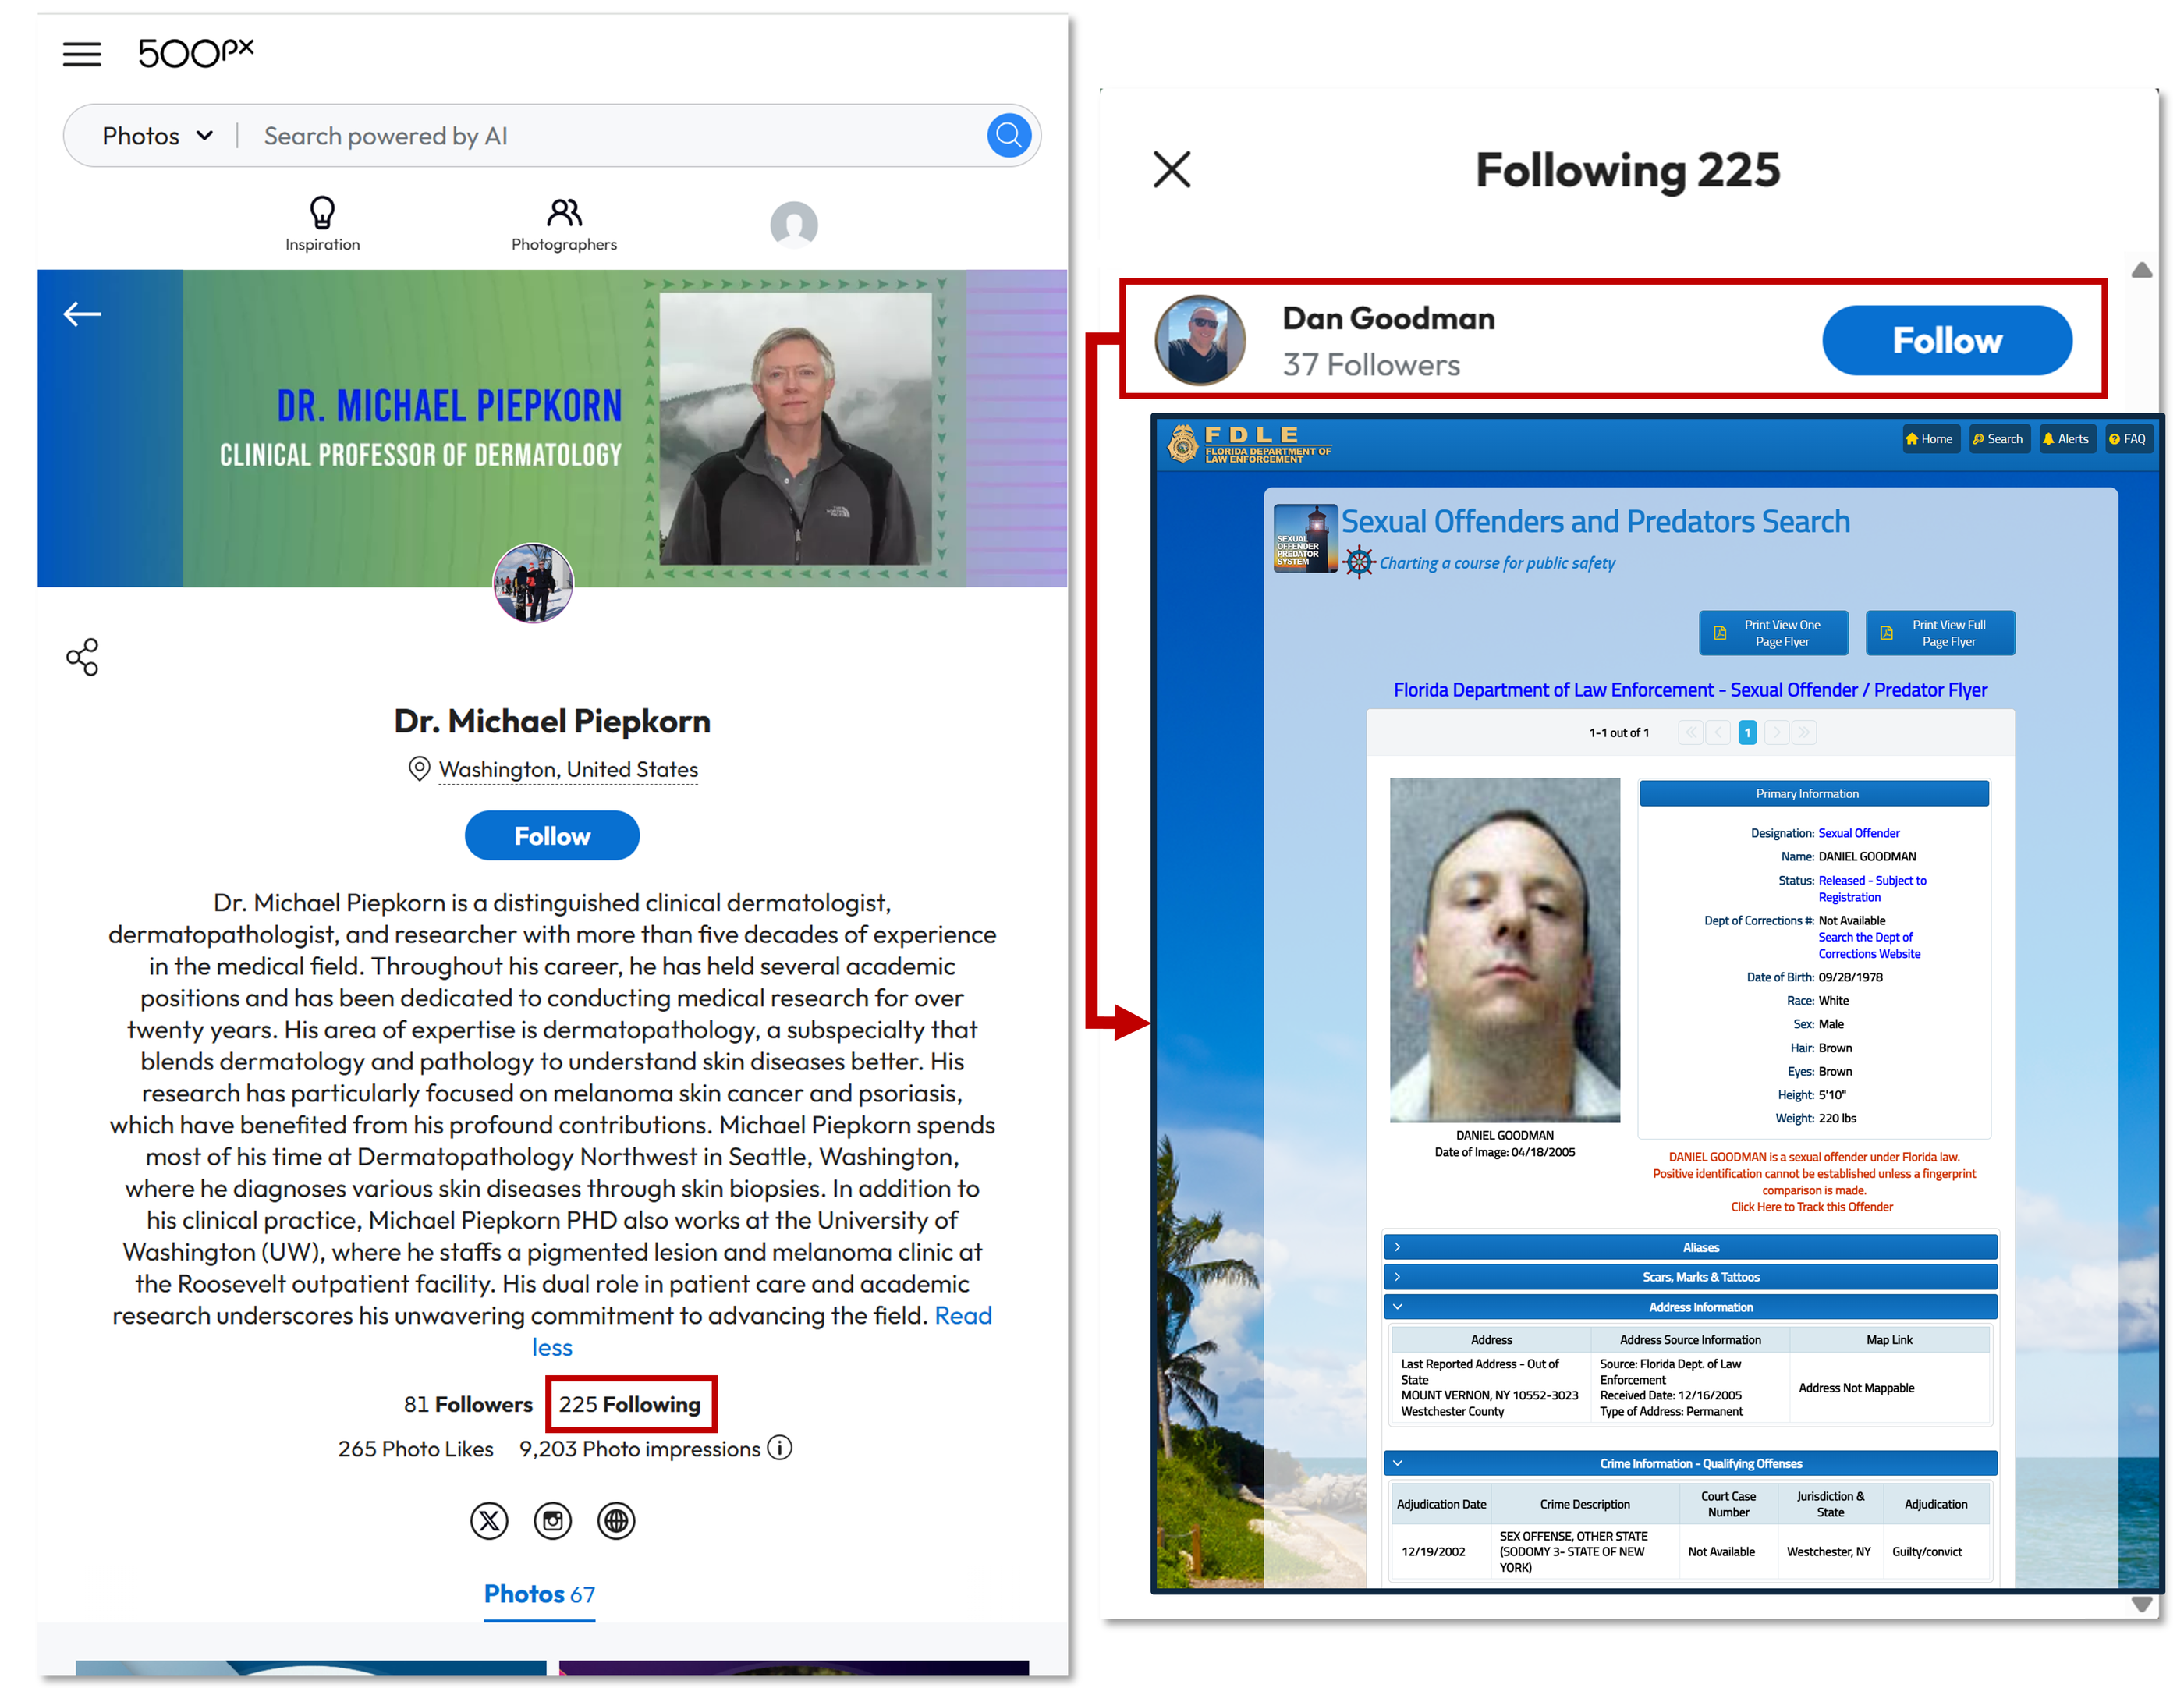Click the '265 Photo Likes' stat
The width and height of the screenshot is (2184, 1688).
tap(415, 1449)
